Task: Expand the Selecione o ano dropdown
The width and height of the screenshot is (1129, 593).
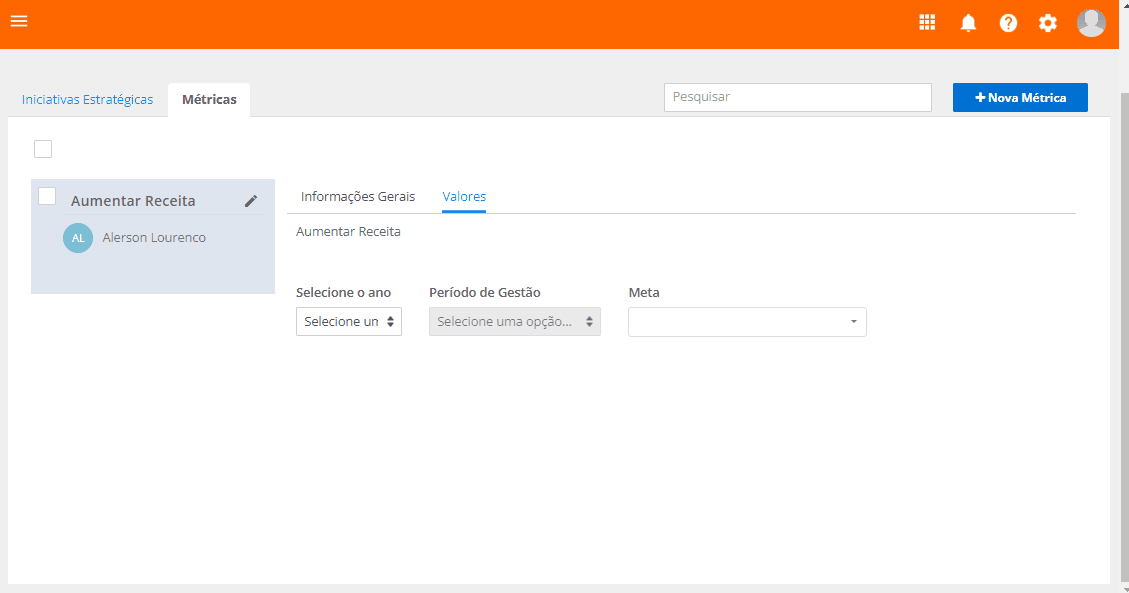Action: [x=349, y=322]
